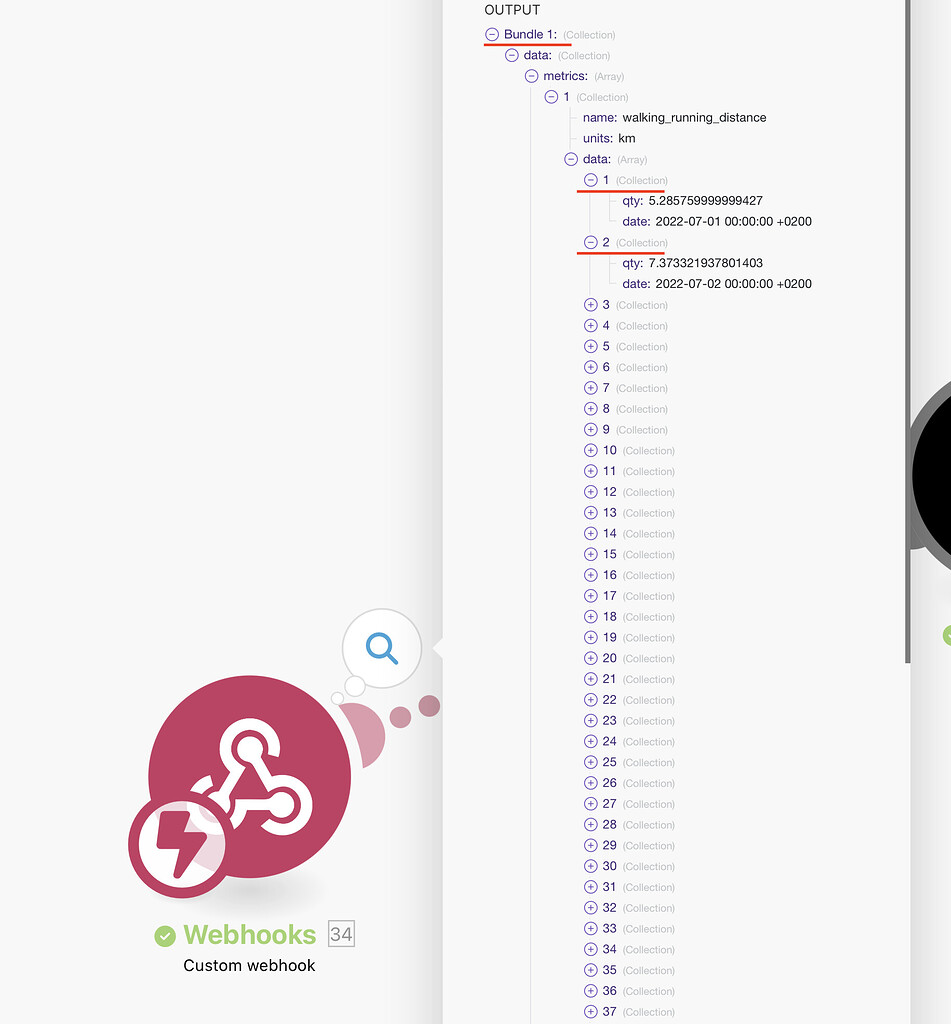
Task: Select the OUTPUT panel header
Action: pos(512,10)
